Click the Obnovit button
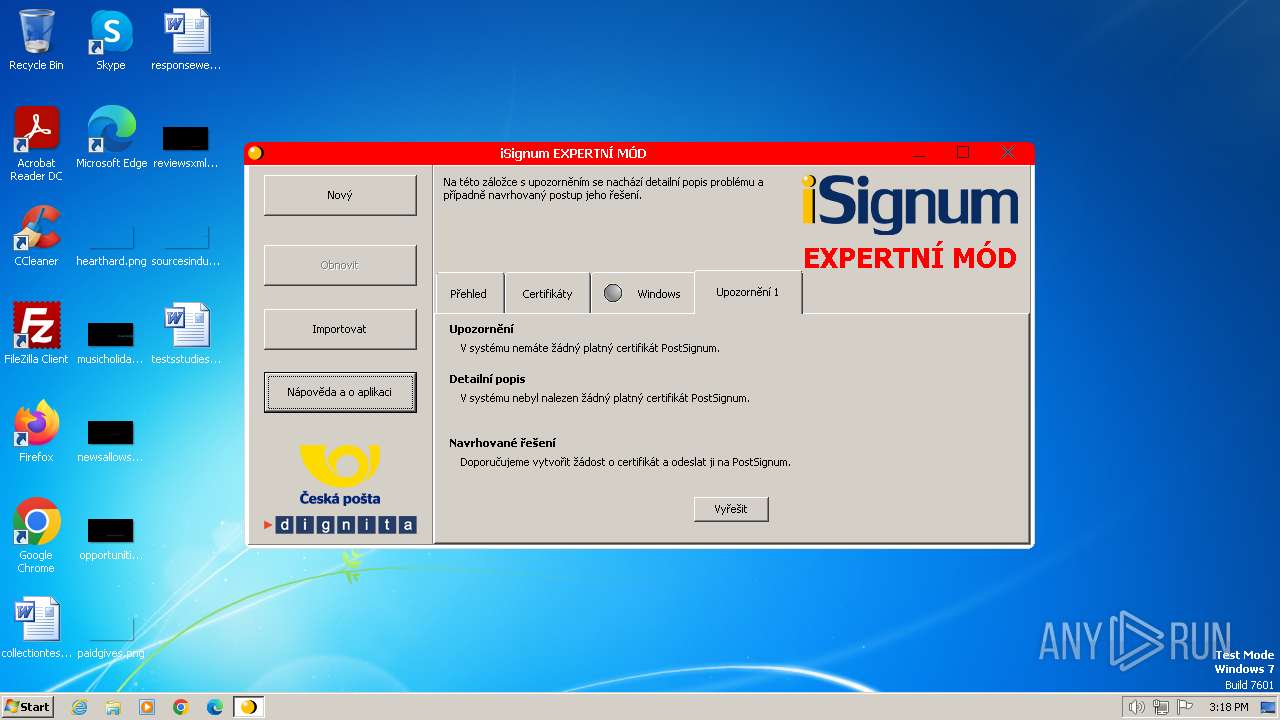Image resolution: width=1280 pixels, height=720 pixels. click(x=340, y=265)
